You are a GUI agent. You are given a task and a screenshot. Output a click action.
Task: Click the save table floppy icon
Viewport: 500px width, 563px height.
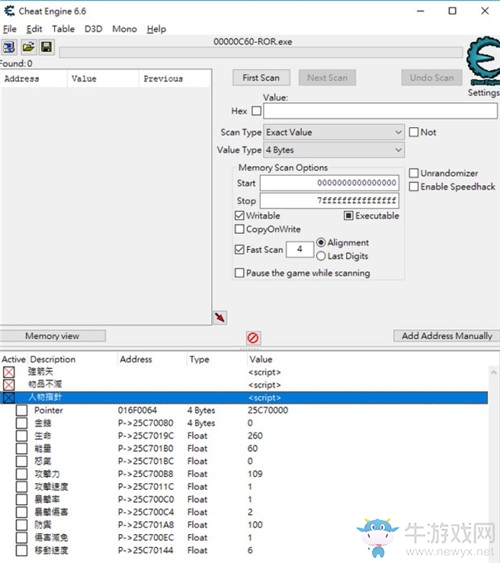coord(47,47)
